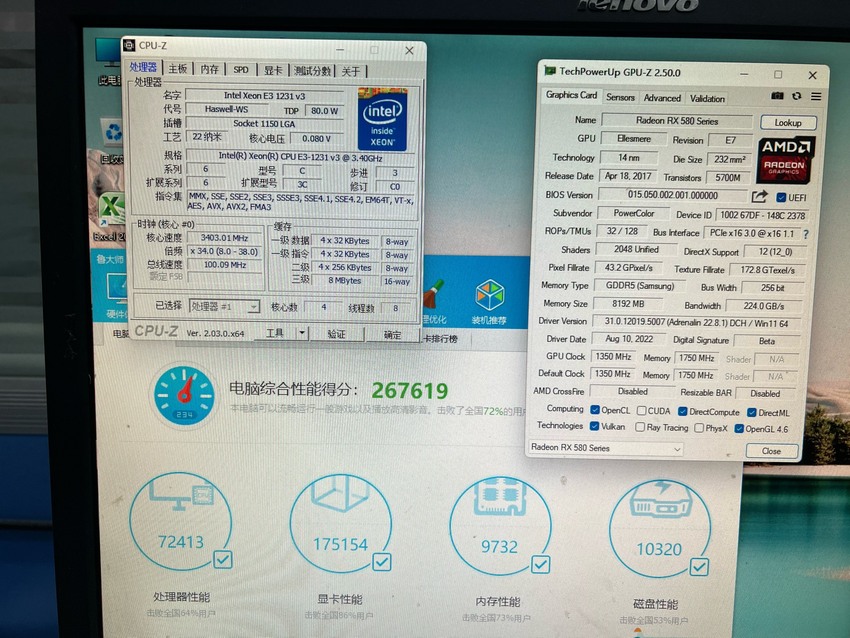The image size is (850, 638).
Task: Toggle the CUDA checkbox
Action: (x=641, y=411)
